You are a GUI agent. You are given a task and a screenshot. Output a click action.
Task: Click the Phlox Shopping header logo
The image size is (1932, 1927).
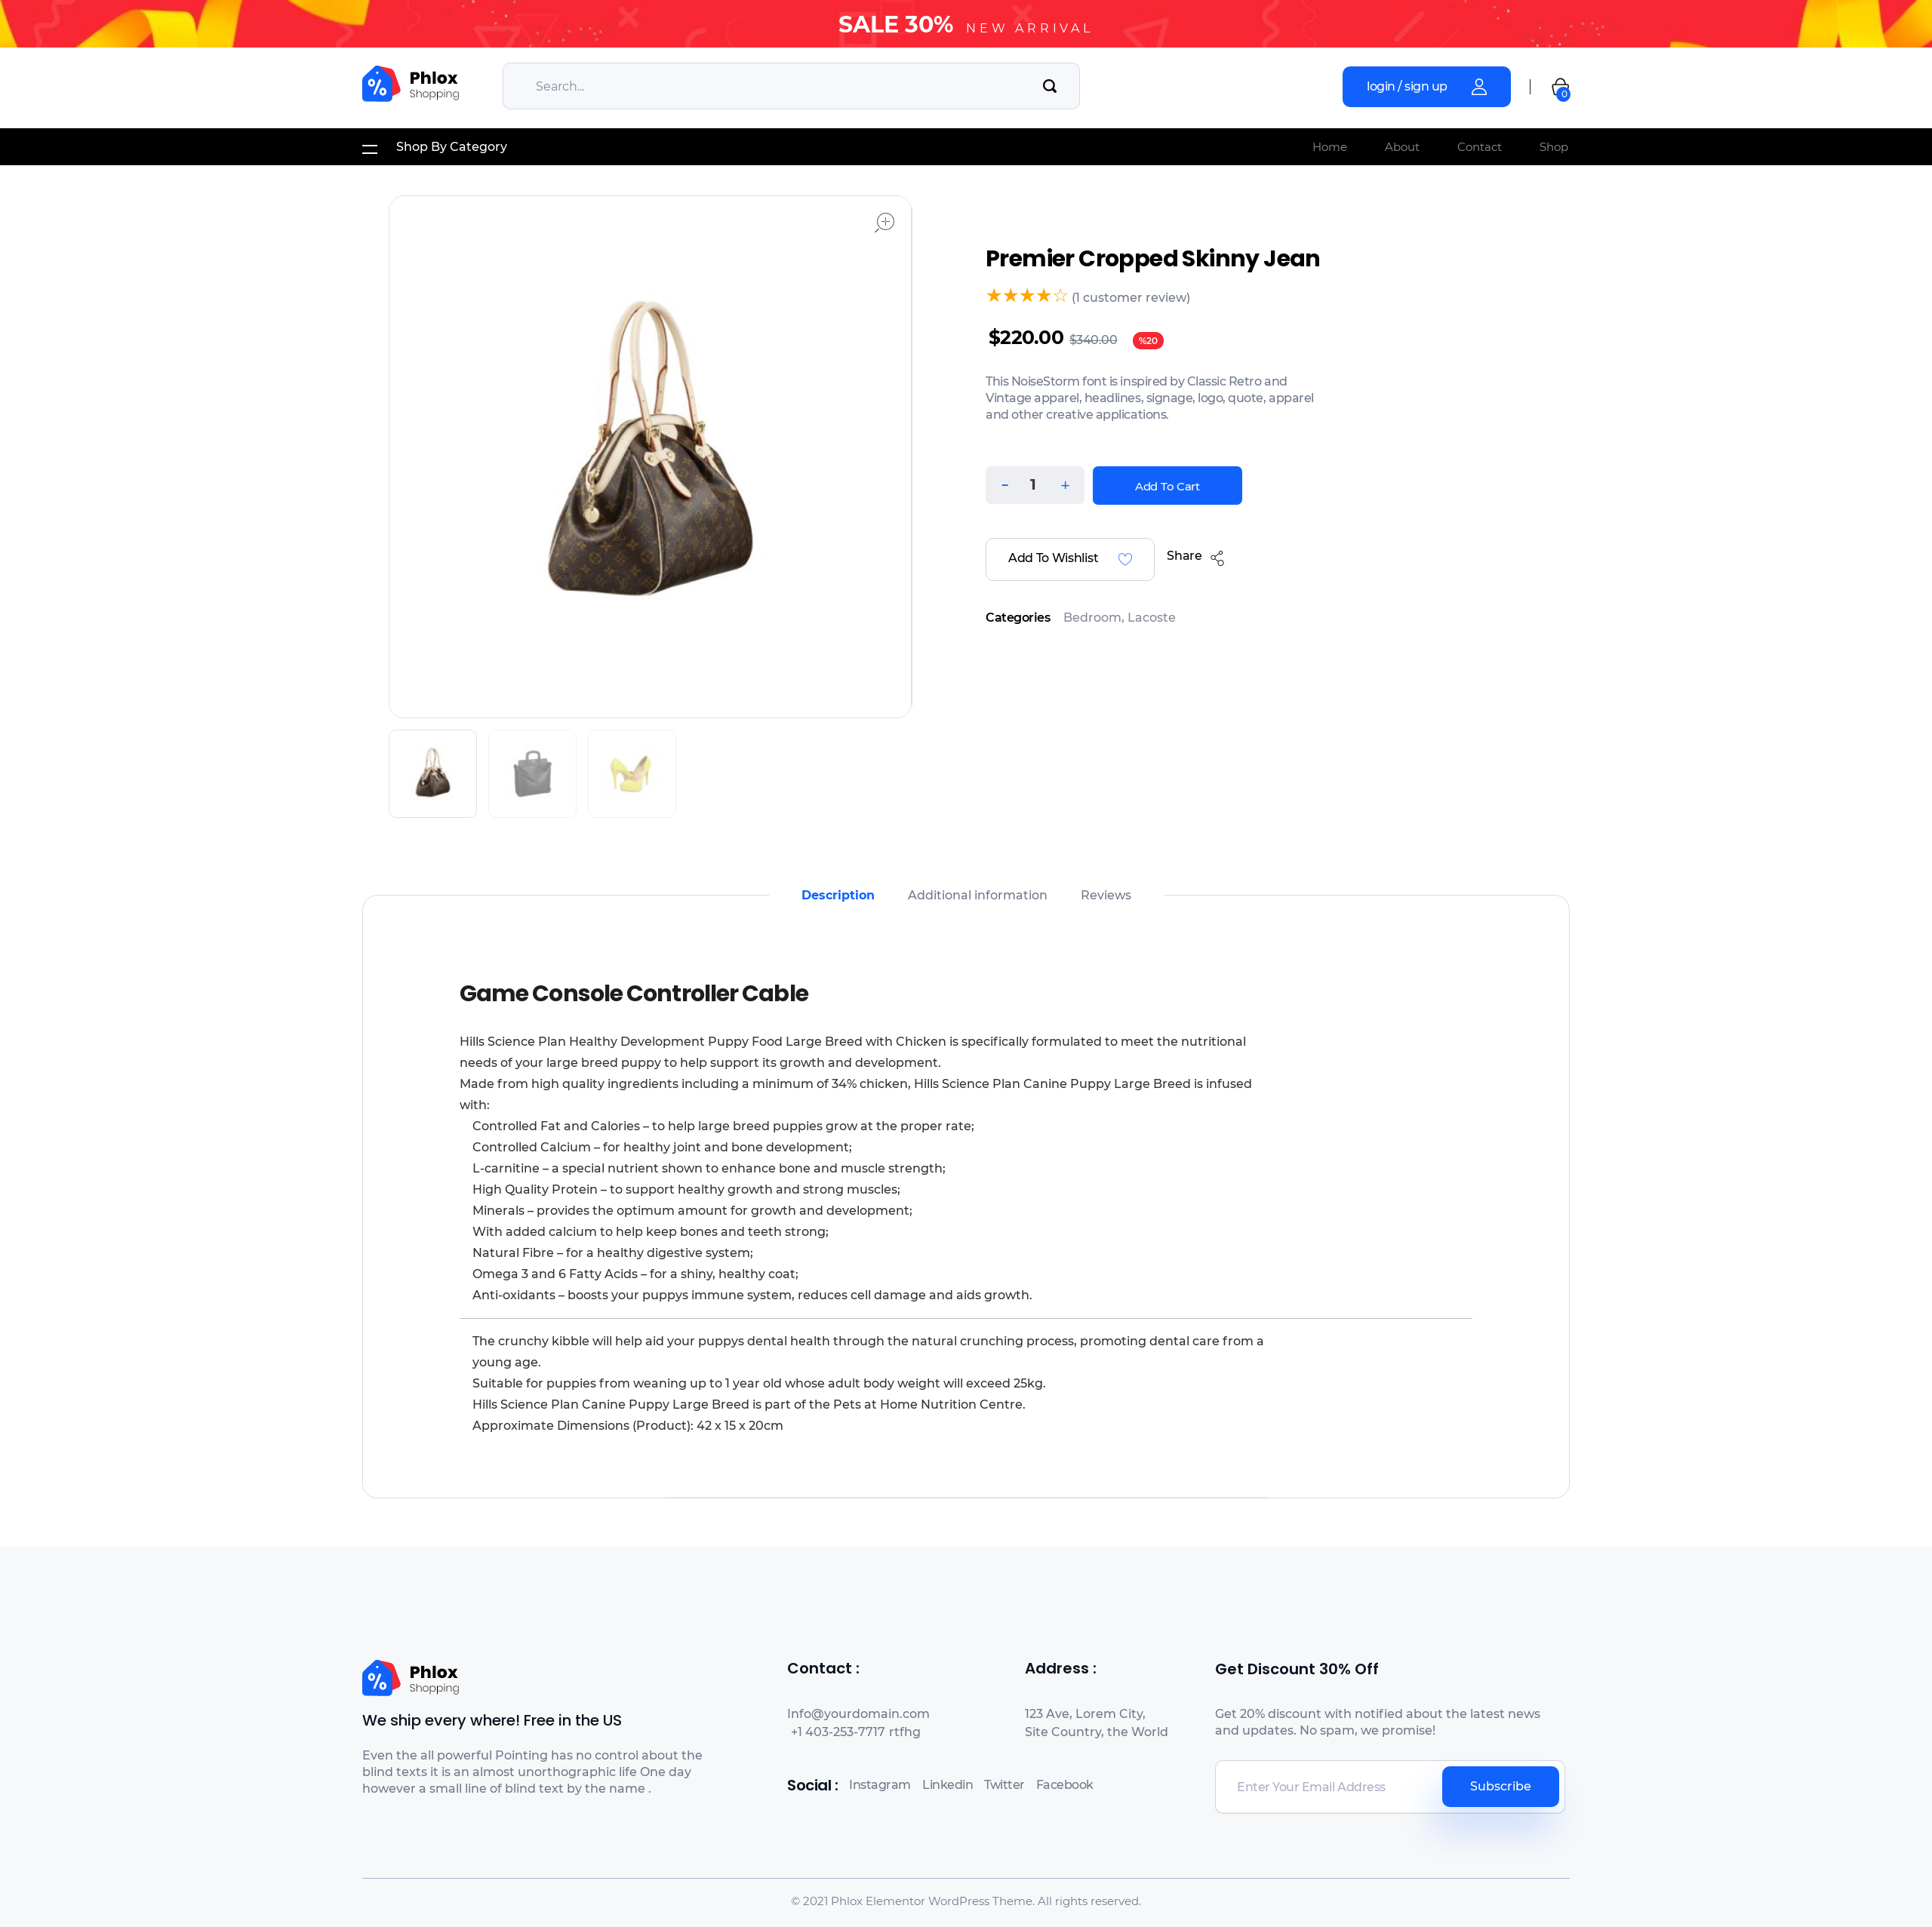[411, 85]
